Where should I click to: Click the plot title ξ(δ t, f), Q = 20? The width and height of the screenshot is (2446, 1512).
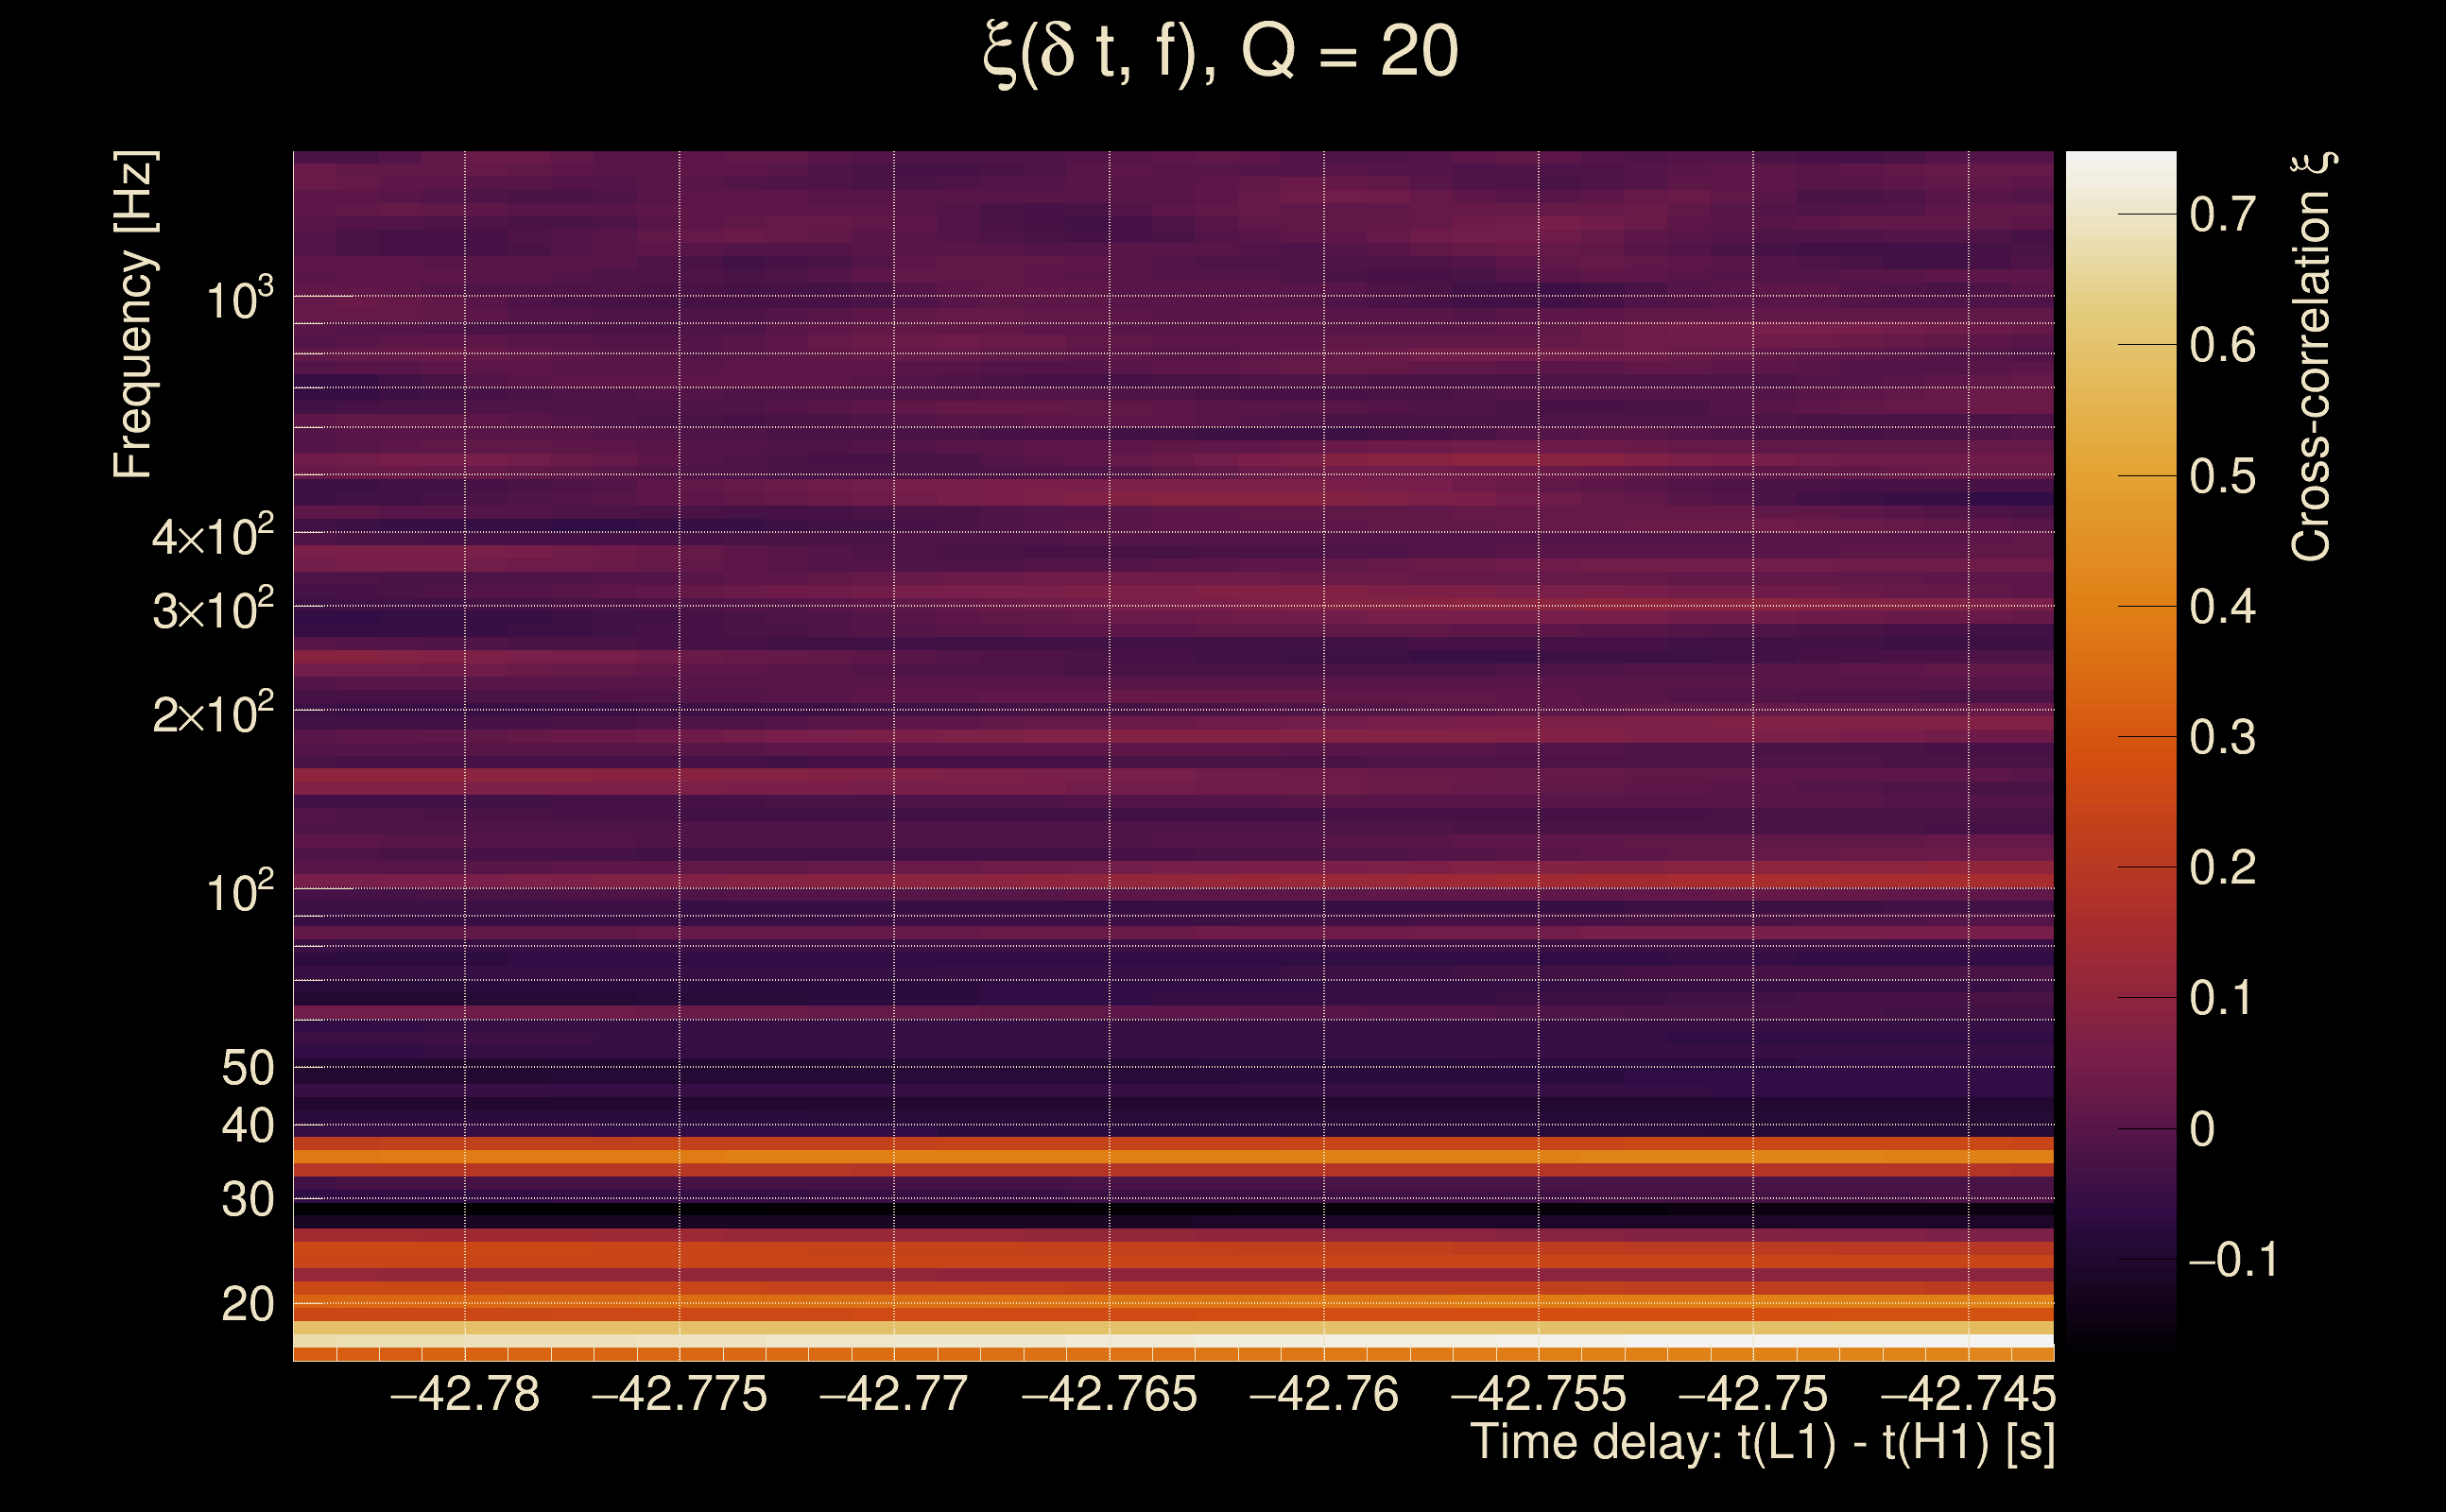pyautogui.click(x=1221, y=52)
